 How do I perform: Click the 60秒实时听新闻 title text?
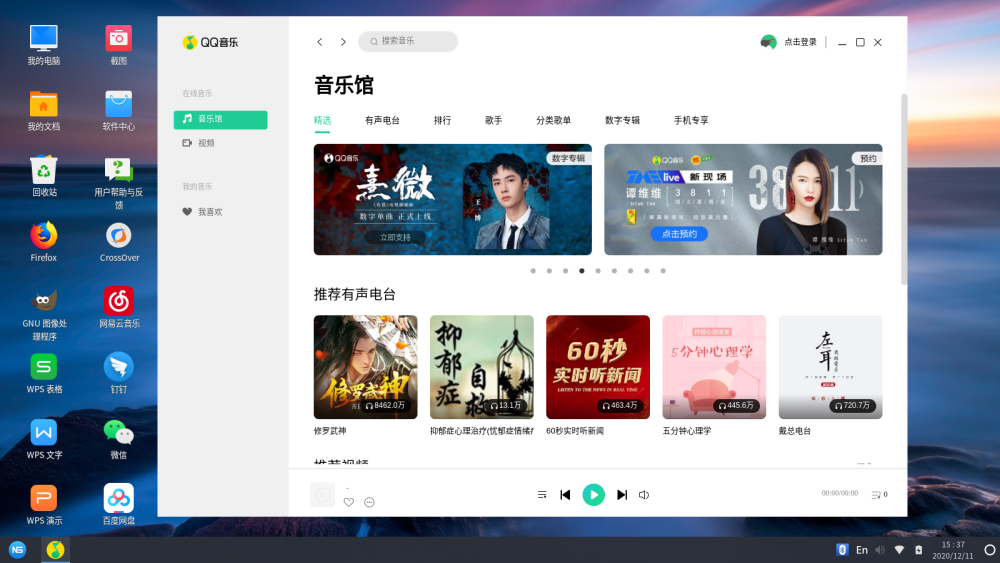tap(575, 431)
